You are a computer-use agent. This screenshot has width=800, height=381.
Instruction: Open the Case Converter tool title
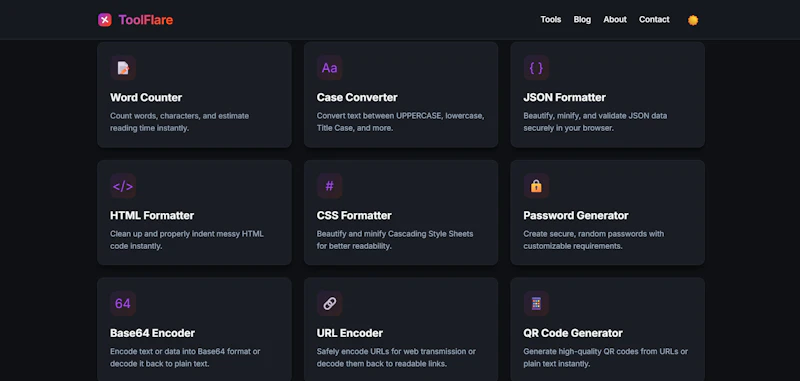click(x=357, y=97)
